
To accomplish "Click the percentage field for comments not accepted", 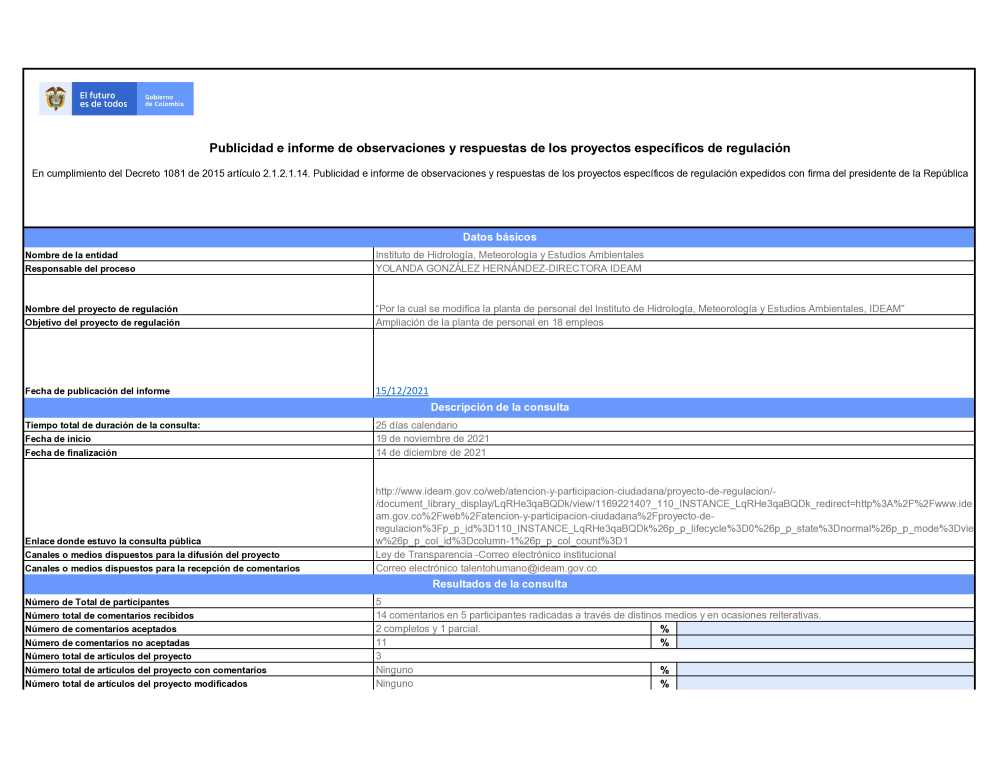I will click(824, 643).
